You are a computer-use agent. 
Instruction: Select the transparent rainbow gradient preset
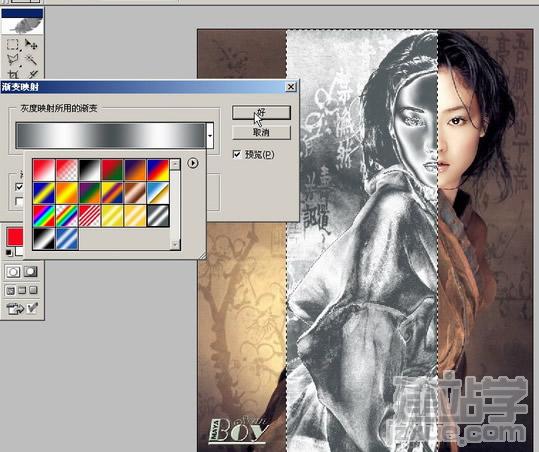[67, 216]
